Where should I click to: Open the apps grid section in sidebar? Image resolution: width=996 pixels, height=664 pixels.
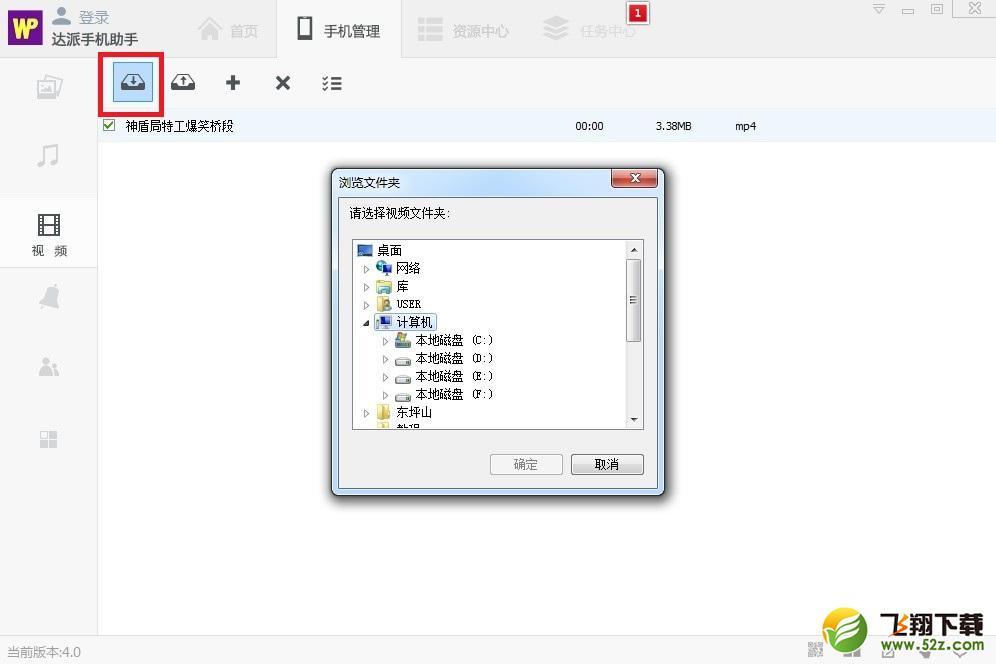[48, 439]
